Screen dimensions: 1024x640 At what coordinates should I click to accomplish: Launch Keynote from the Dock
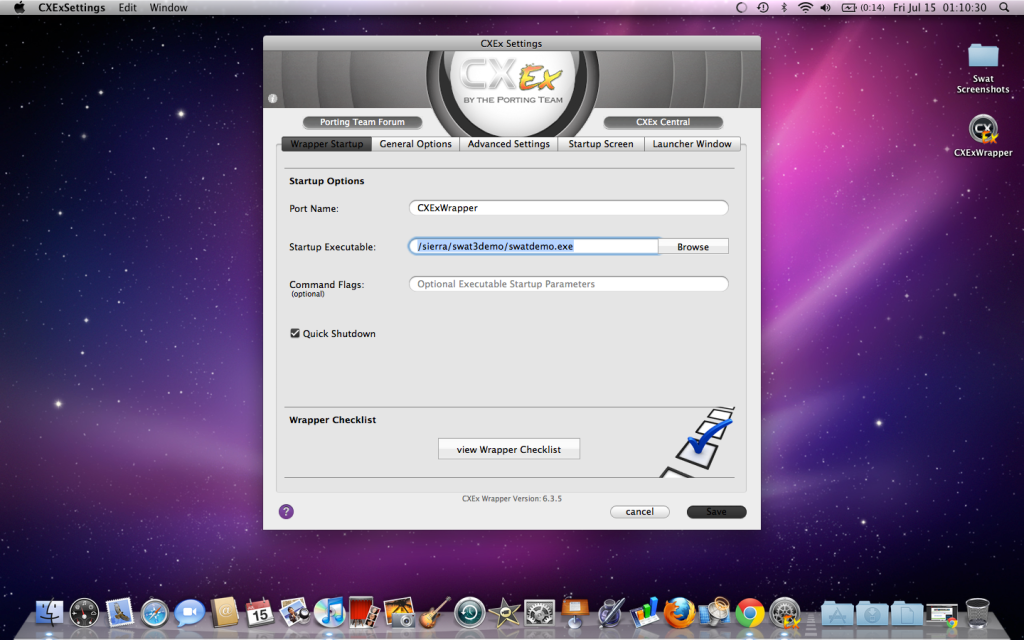pos(575,613)
